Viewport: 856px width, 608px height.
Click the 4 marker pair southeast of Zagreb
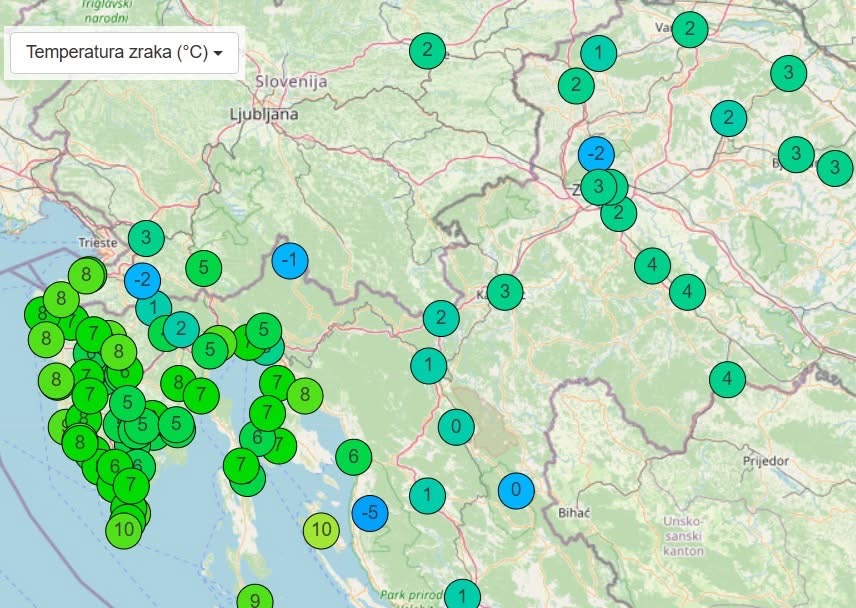651,266
